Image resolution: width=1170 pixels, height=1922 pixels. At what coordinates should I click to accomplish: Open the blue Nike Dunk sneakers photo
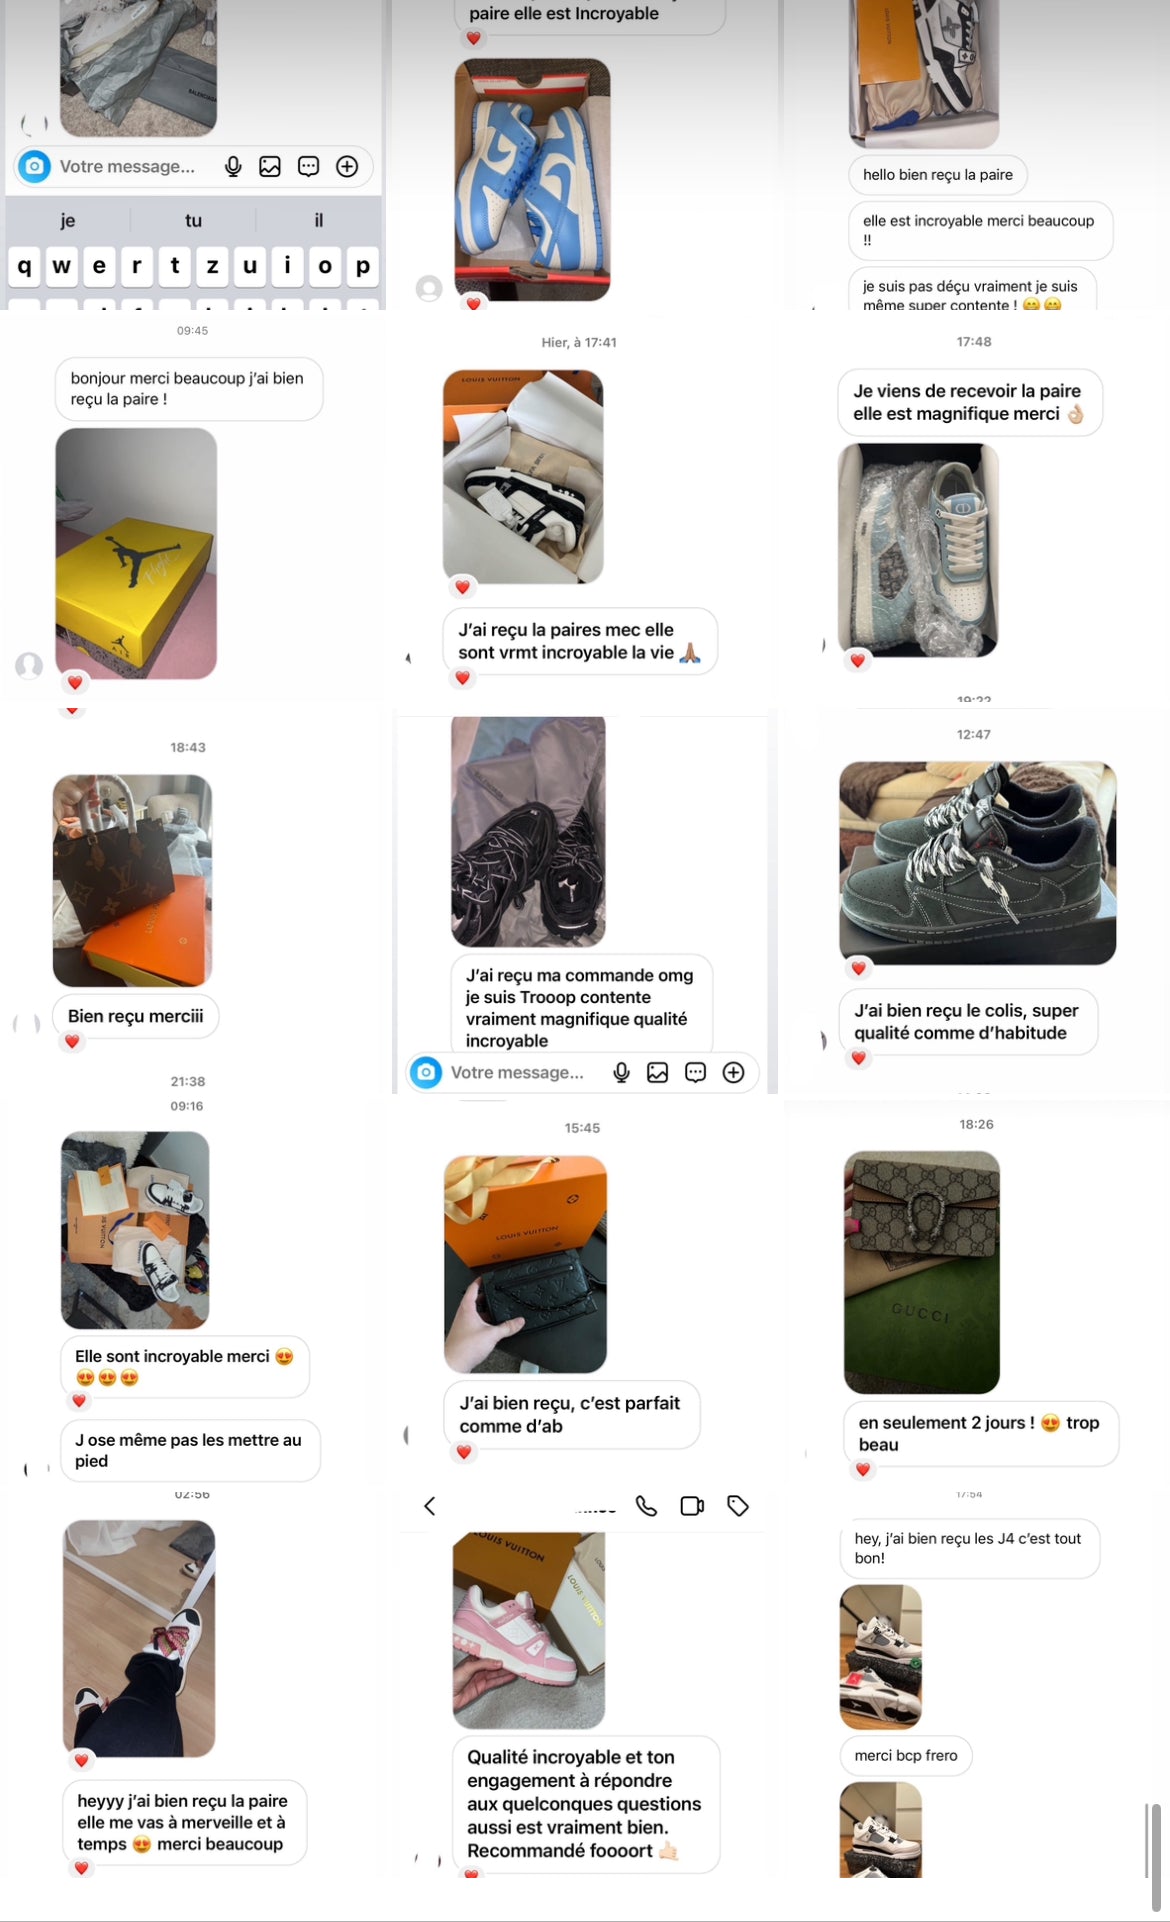point(532,179)
